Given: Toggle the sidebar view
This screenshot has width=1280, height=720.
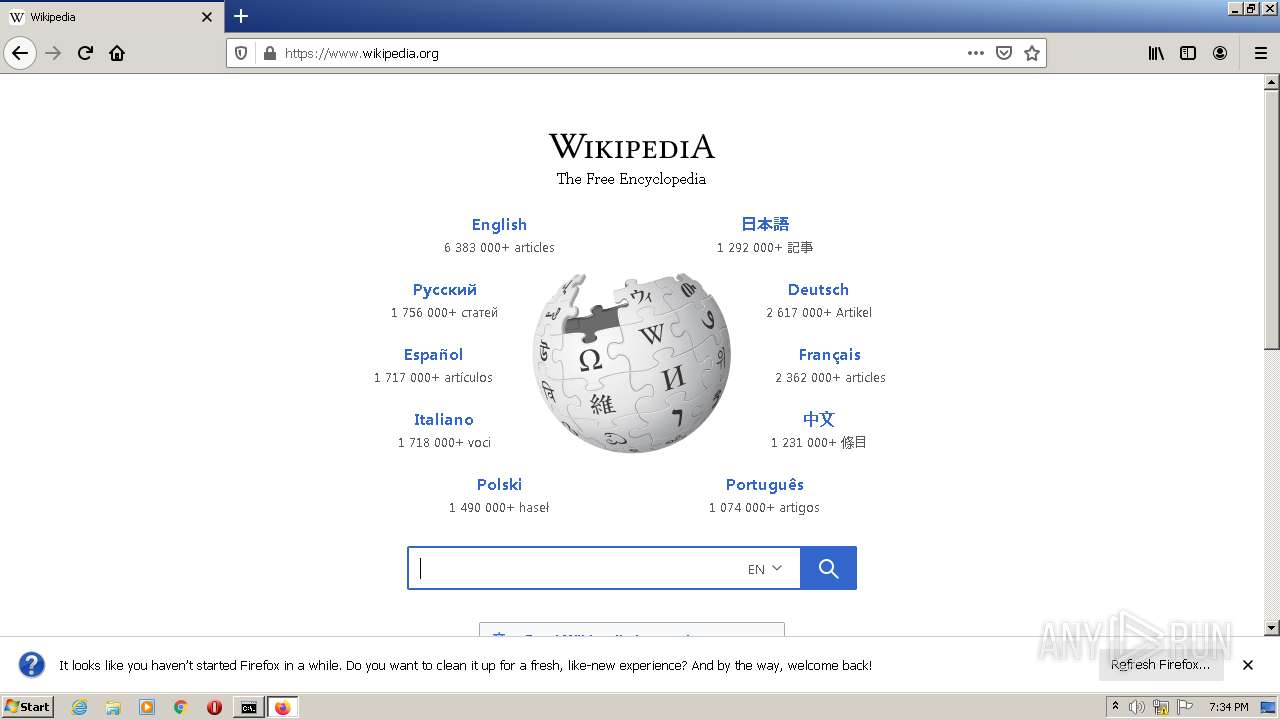Looking at the screenshot, I should point(1188,53).
